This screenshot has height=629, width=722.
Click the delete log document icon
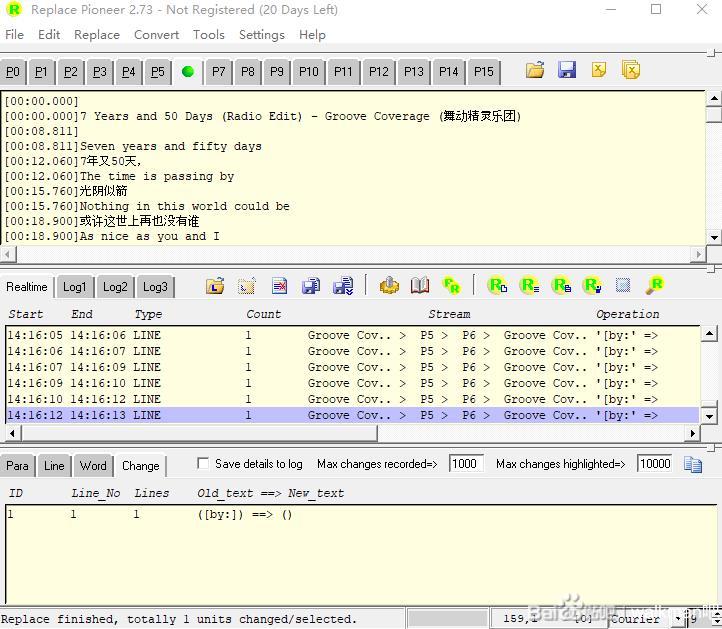point(279,286)
